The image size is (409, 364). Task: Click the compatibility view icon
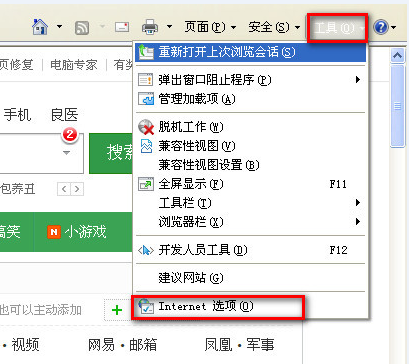tap(146, 146)
